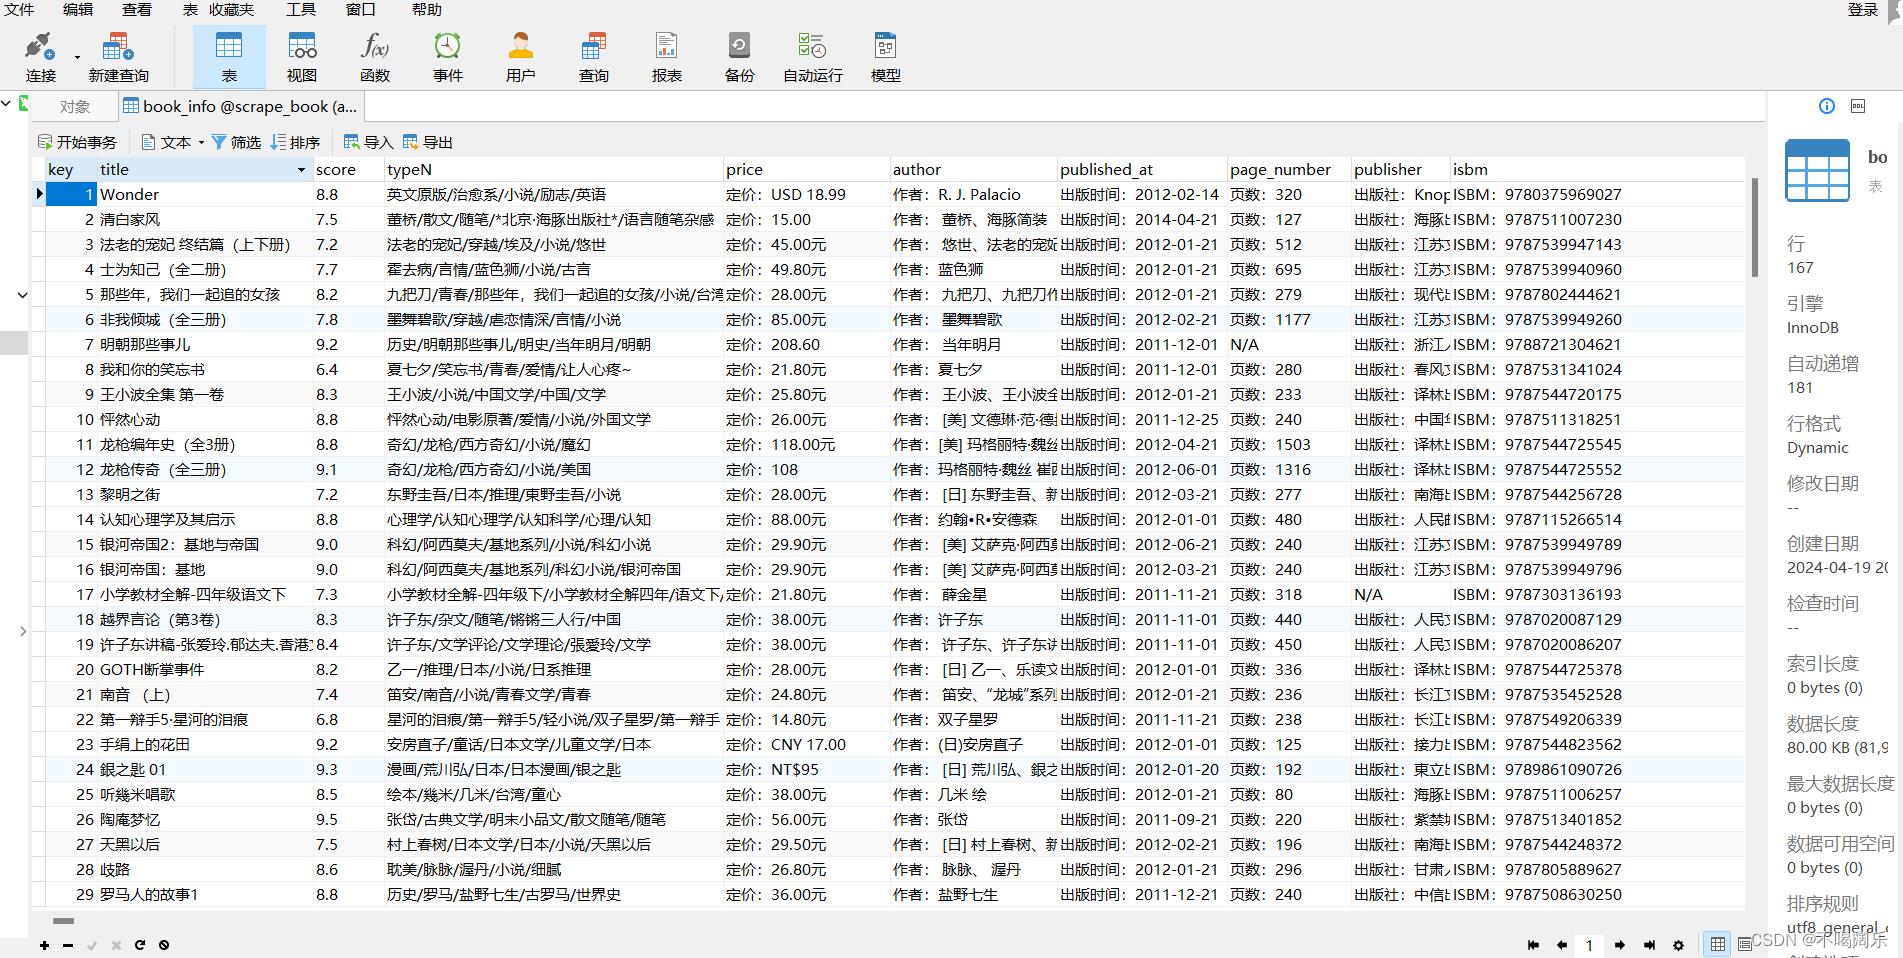The height and width of the screenshot is (958, 1903).
Task: Open the 函数 functions icon
Action: tap(375, 57)
